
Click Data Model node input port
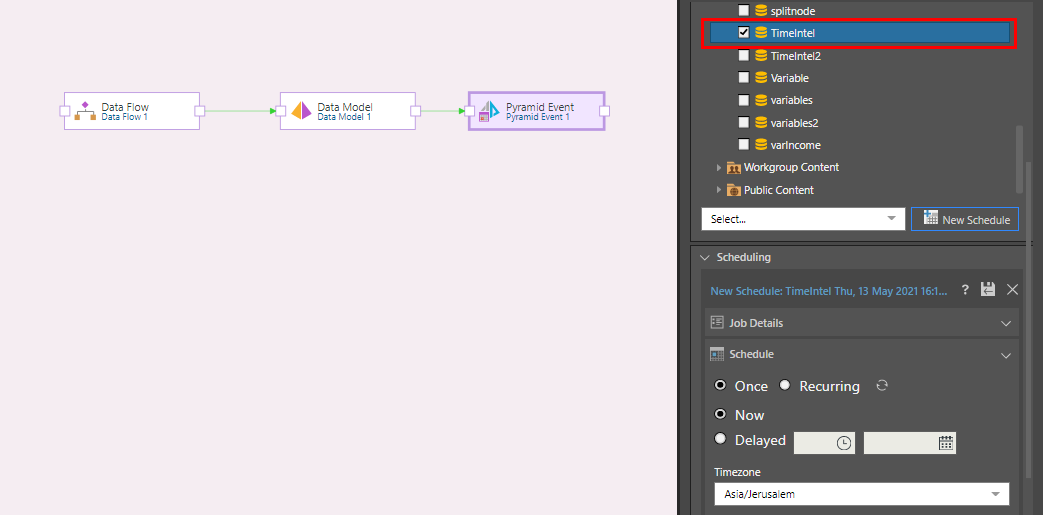point(280,111)
